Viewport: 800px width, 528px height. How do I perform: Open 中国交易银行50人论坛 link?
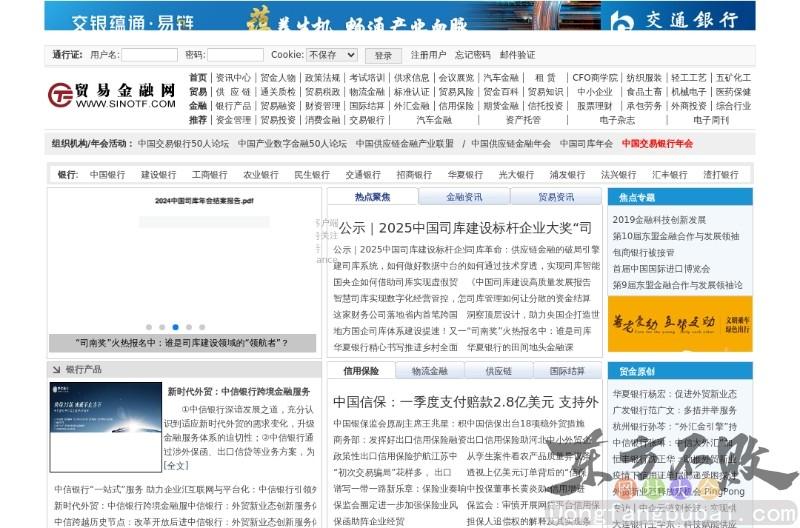tap(184, 144)
